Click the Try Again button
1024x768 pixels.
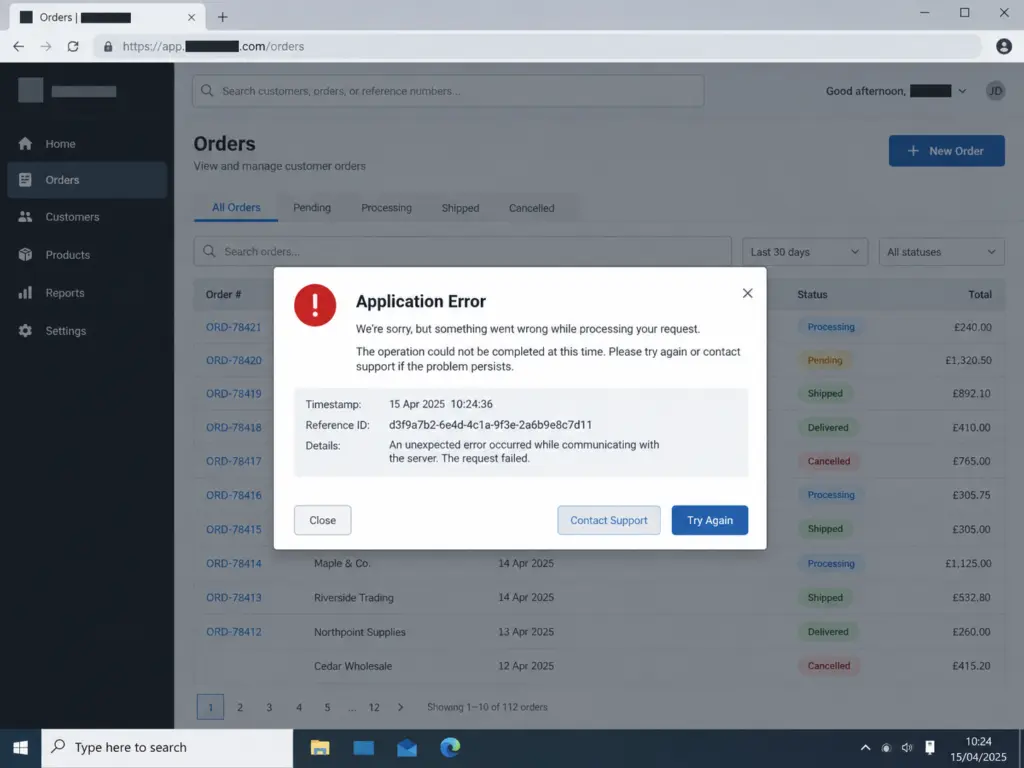coord(710,520)
